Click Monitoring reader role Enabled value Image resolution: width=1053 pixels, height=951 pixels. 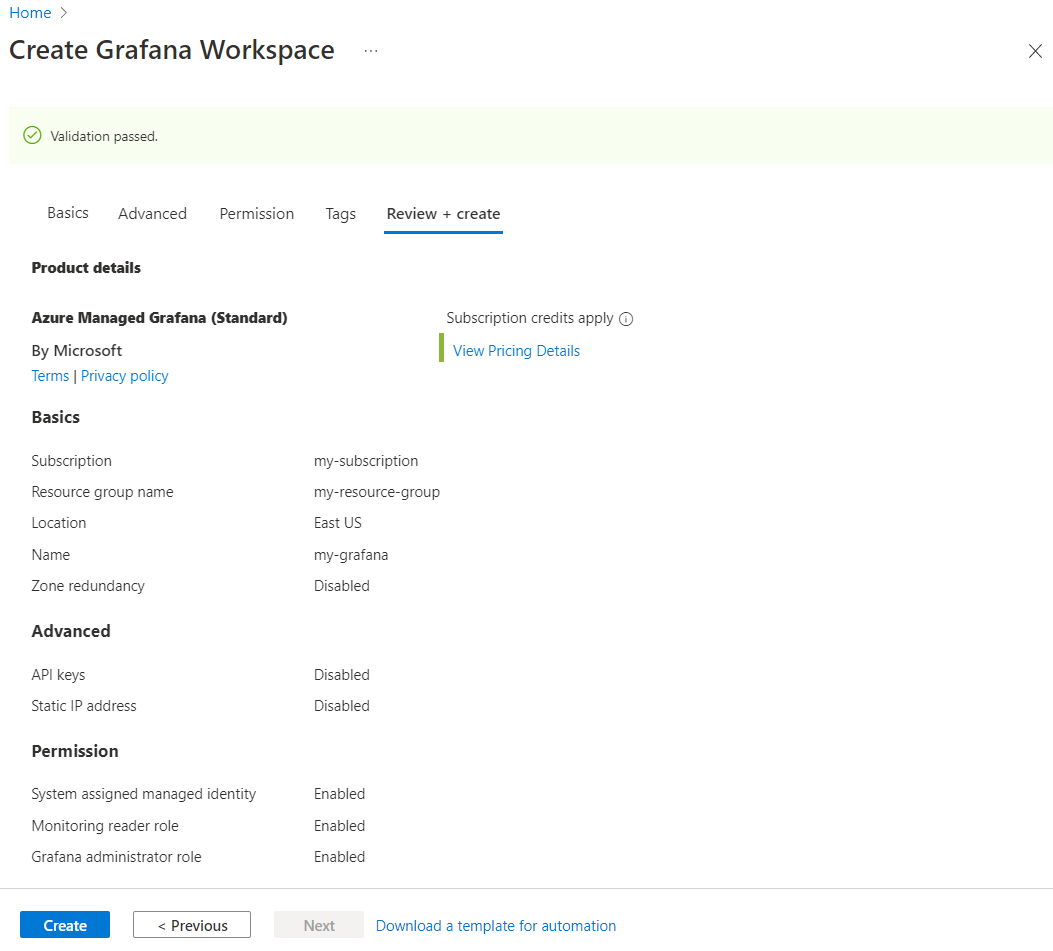pos(340,825)
